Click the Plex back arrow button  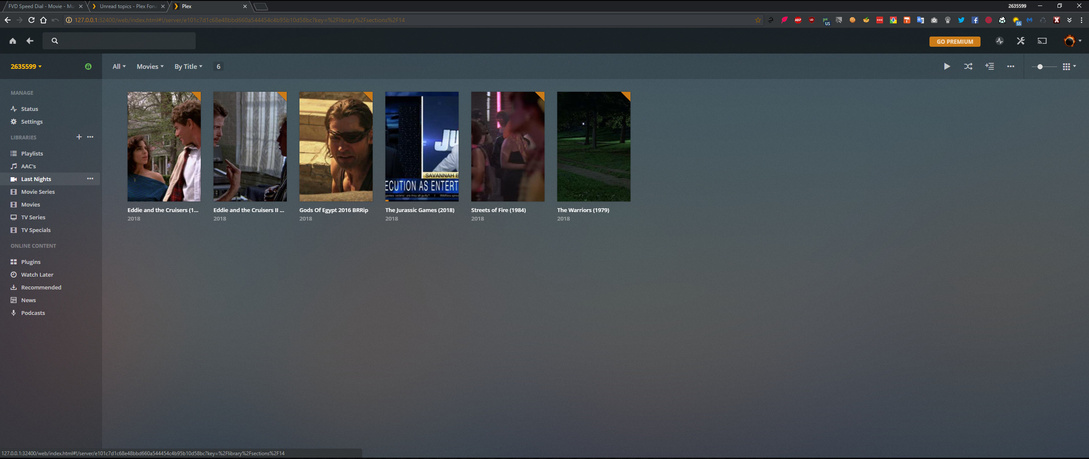click(x=30, y=41)
